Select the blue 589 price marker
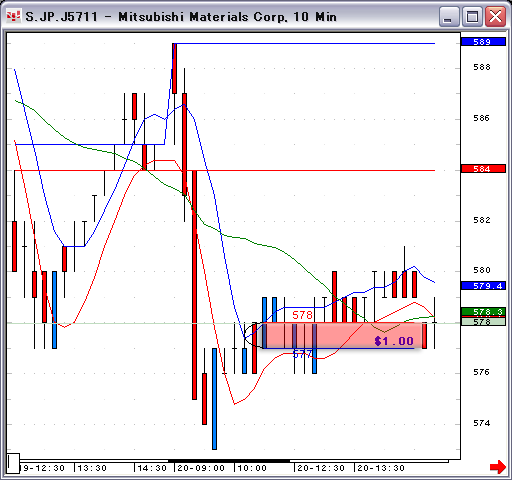The width and height of the screenshot is (512, 480). [x=483, y=42]
